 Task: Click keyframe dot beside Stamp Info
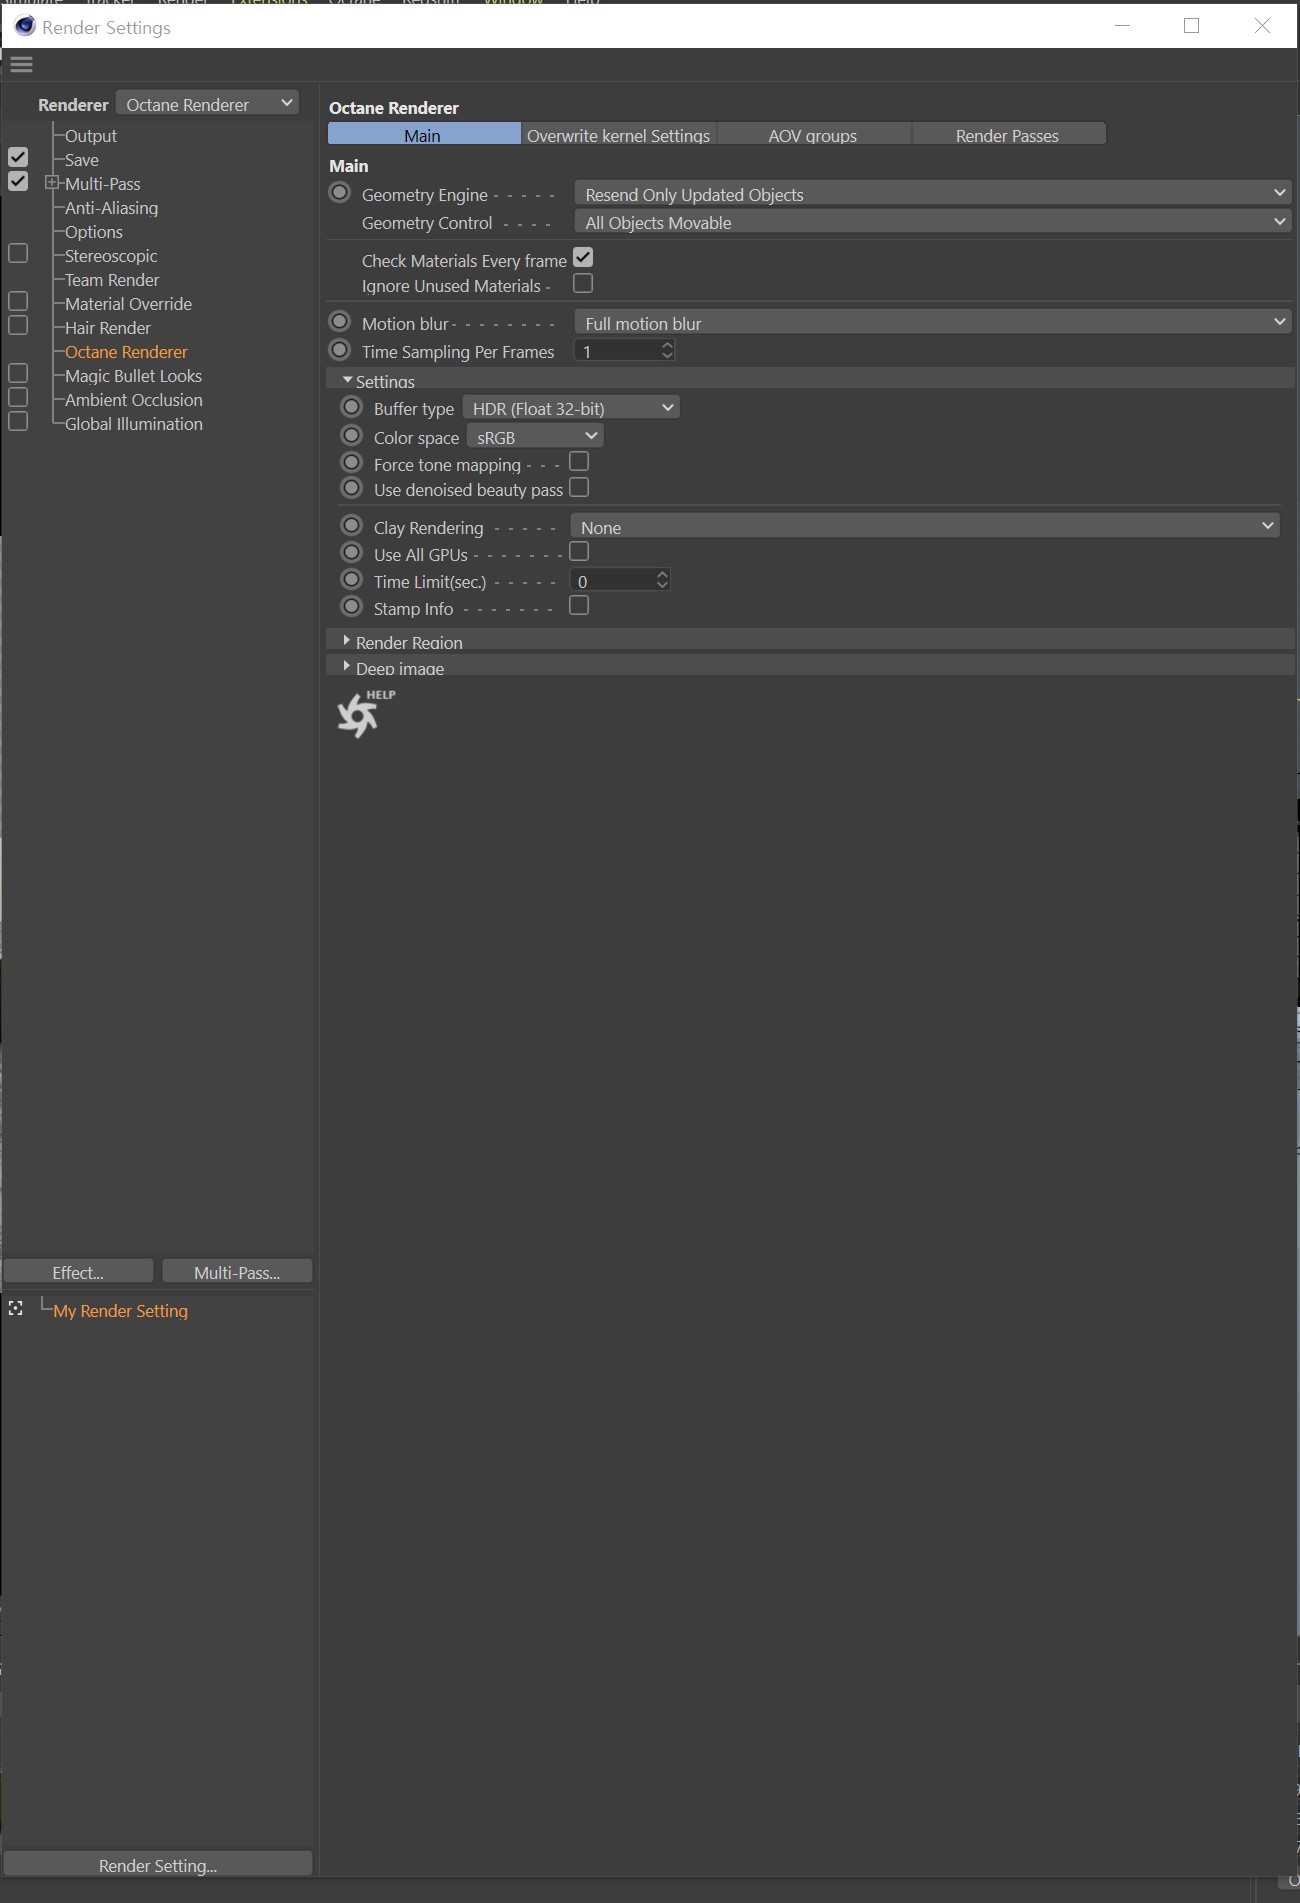click(352, 607)
